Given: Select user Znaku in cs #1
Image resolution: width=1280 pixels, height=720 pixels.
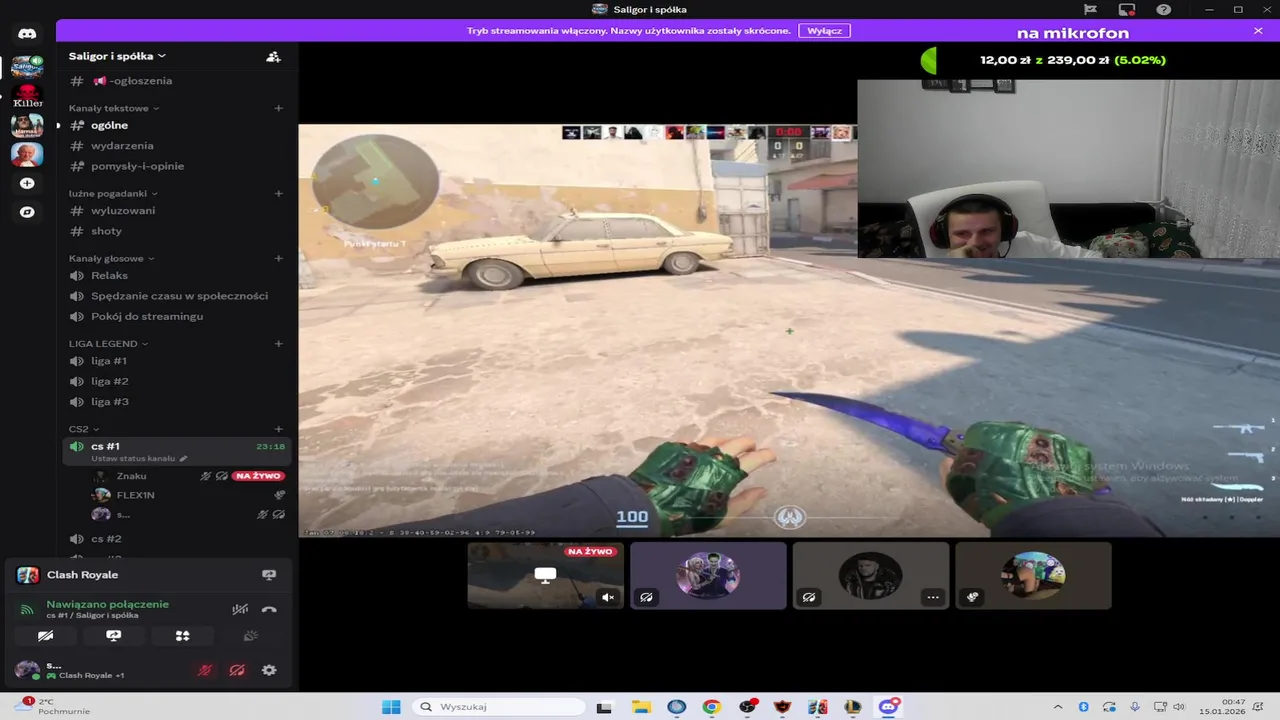Looking at the screenshot, I should point(131,476).
